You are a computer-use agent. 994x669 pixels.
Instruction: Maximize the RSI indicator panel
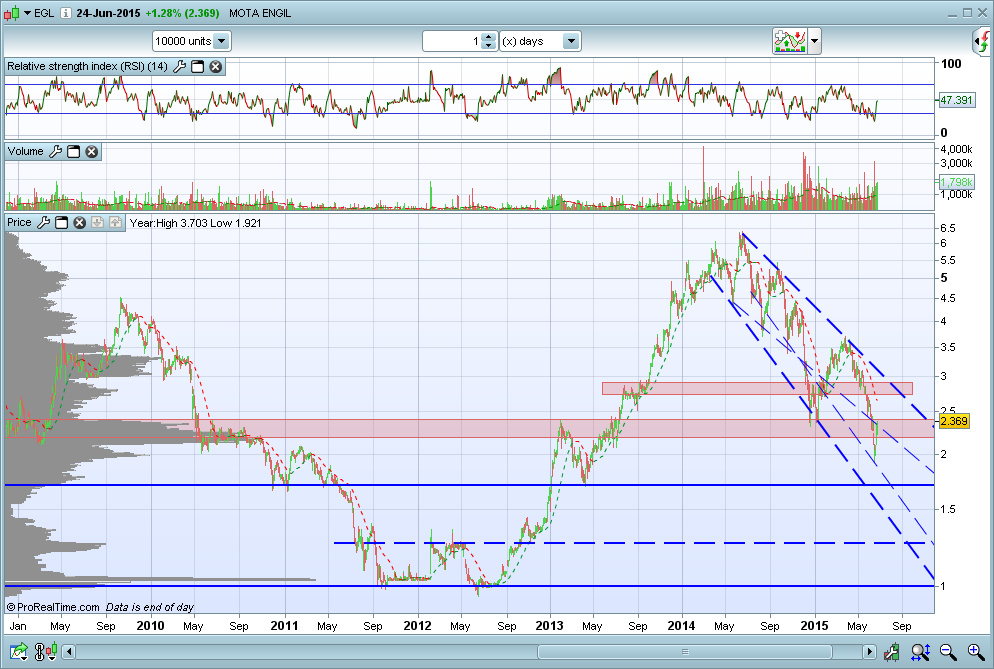pyautogui.click(x=198, y=67)
